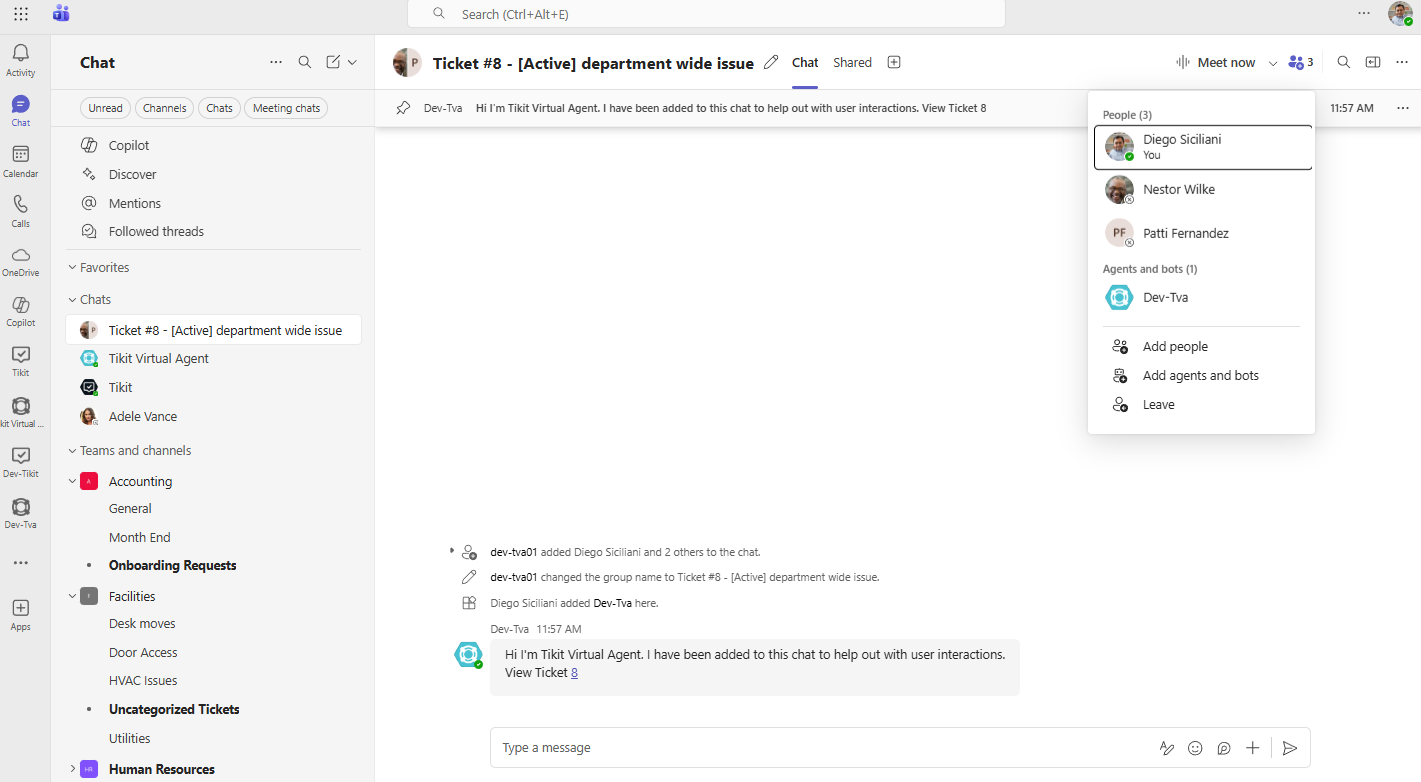
Task: Click the ticket 8 link in message
Action: point(574,673)
